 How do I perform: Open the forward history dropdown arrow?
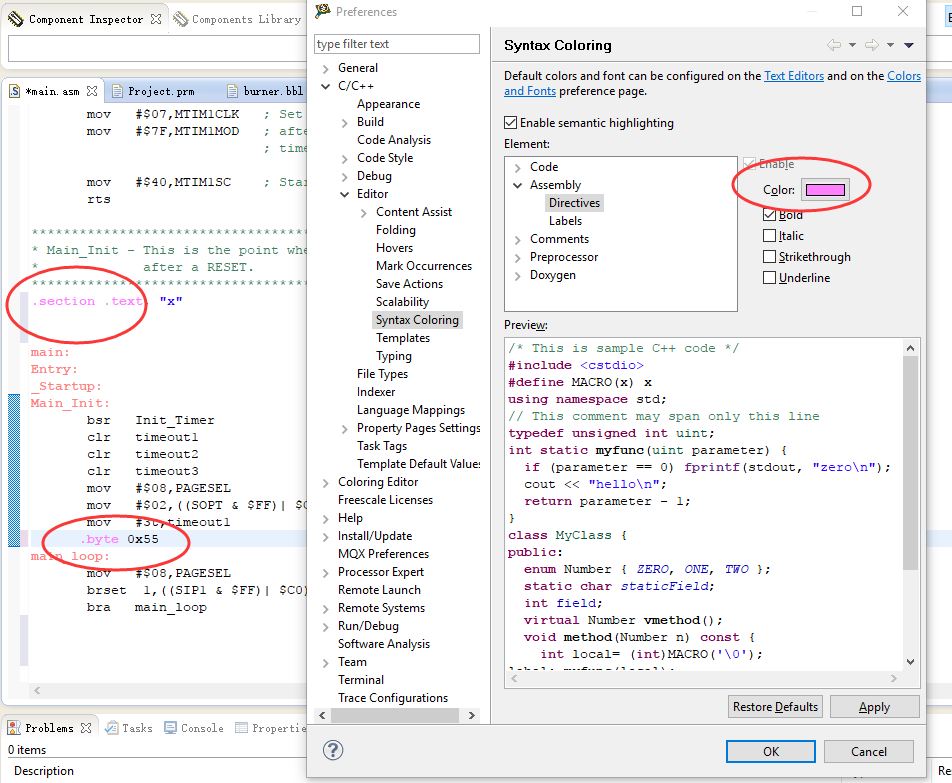coord(890,45)
